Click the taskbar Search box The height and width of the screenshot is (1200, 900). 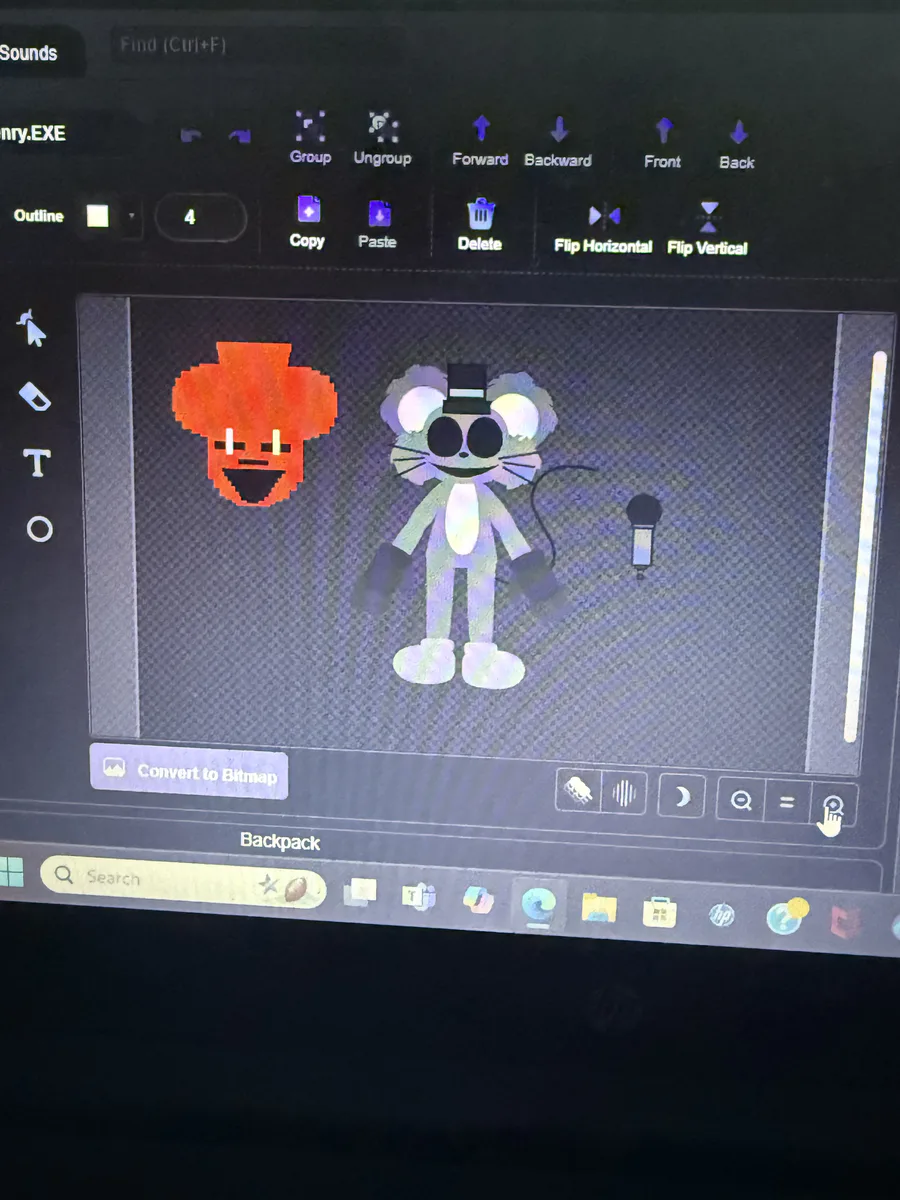(x=183, y=882)
